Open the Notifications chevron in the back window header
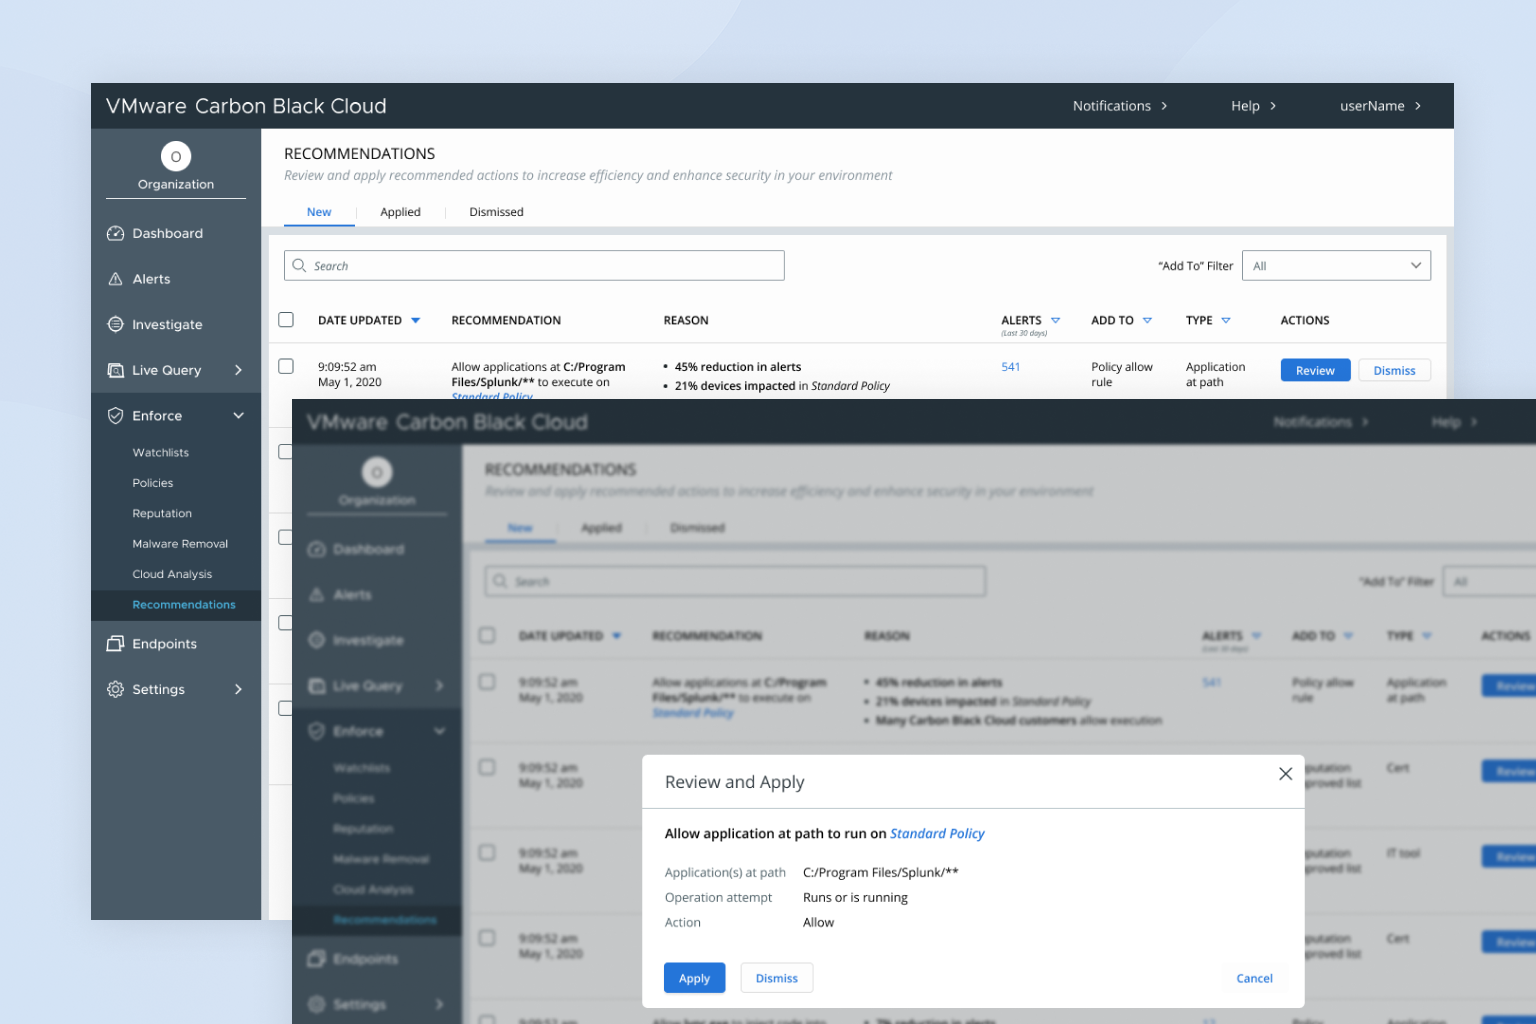The height and width of the screenshot is (1024, 1536). (1164, 106)
